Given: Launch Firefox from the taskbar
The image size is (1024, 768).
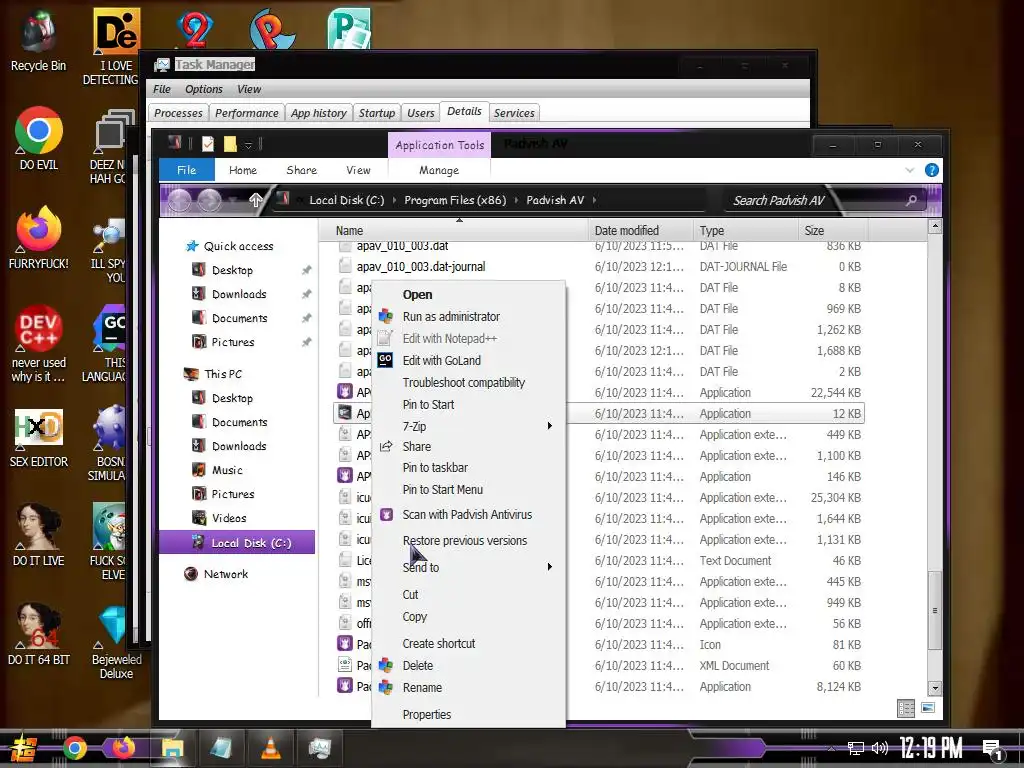Looking at the screenshot, I should click(x=123, y=748).
